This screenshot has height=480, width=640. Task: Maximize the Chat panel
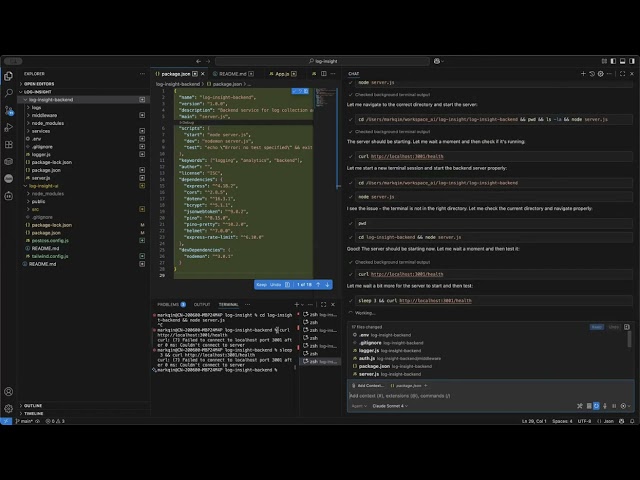point(622,73)
